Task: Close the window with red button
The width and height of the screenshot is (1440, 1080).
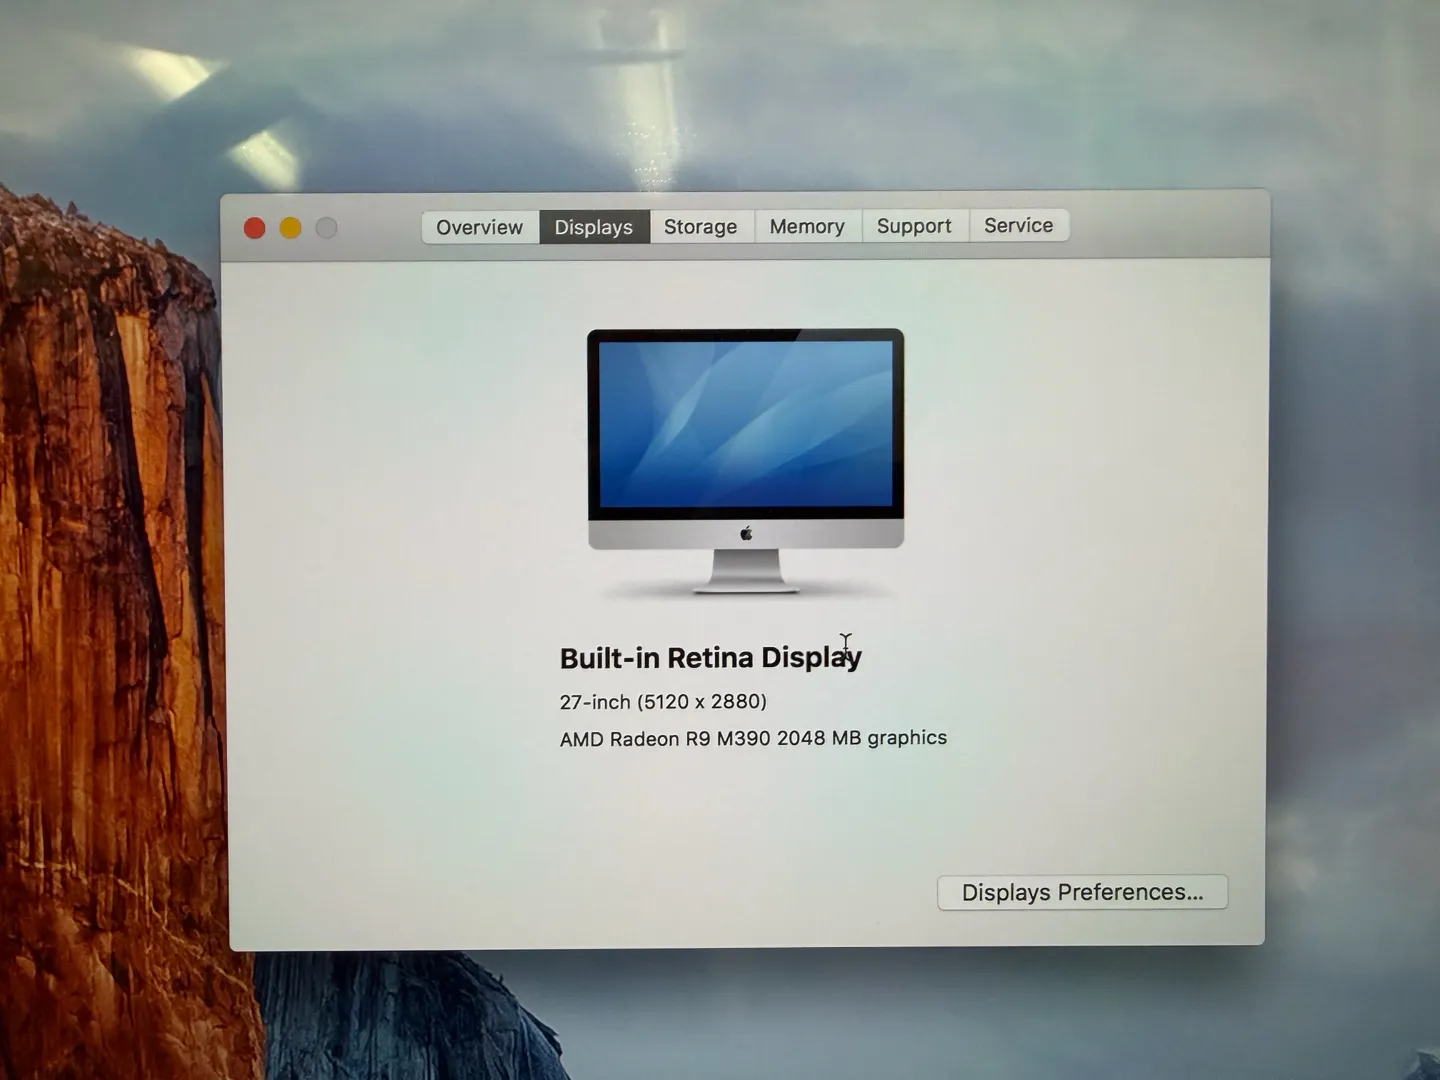Action: click(255, 228)
